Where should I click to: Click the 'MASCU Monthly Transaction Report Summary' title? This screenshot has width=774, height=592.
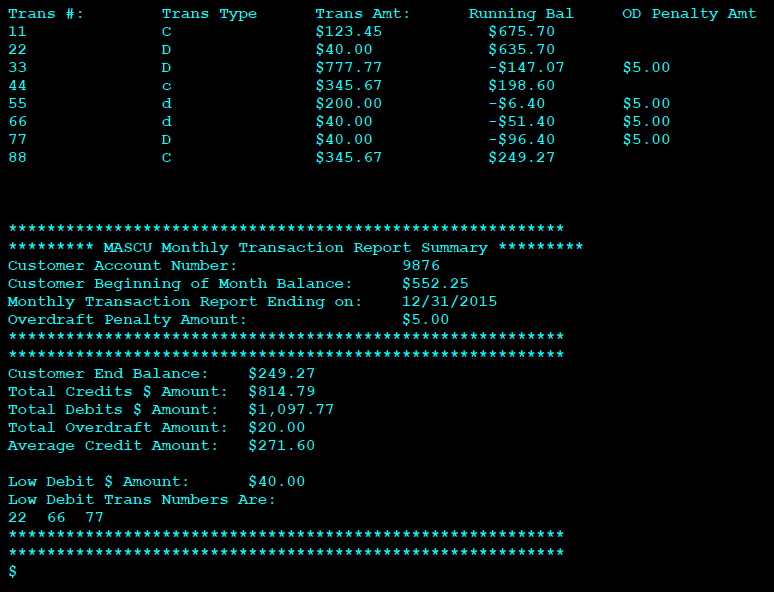pos(295,248)
